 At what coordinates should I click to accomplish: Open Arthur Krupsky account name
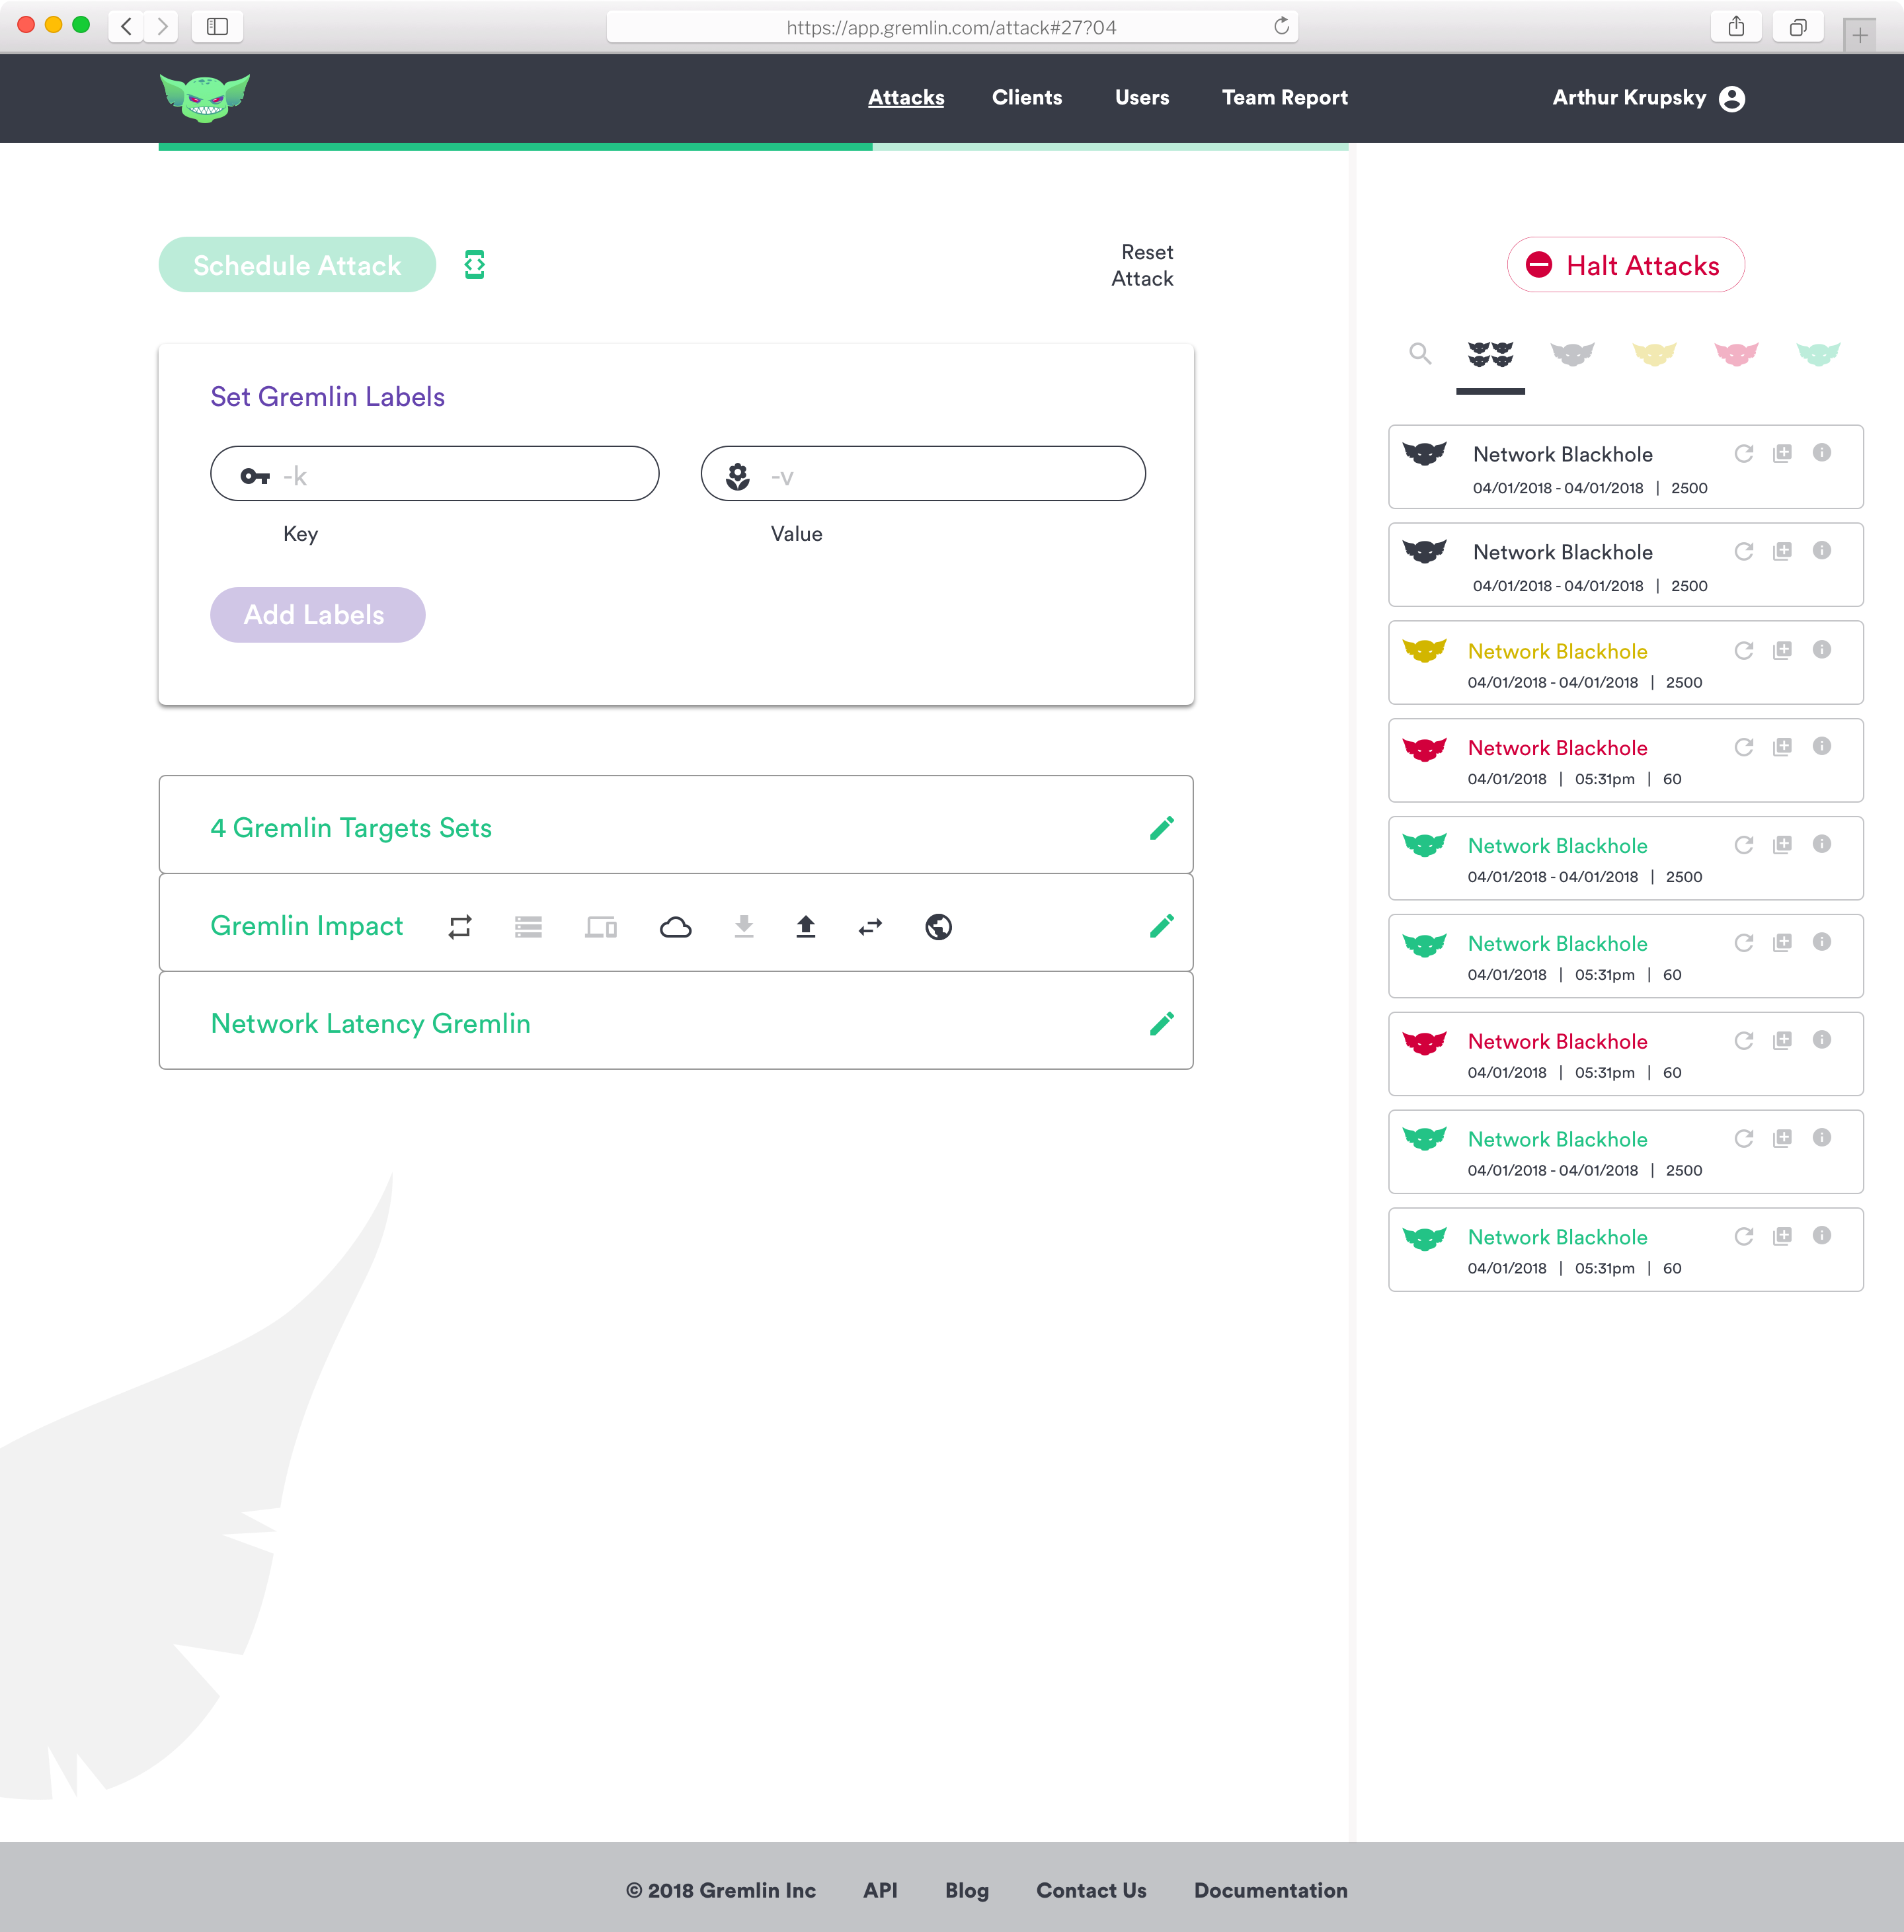pos(1629,98)
